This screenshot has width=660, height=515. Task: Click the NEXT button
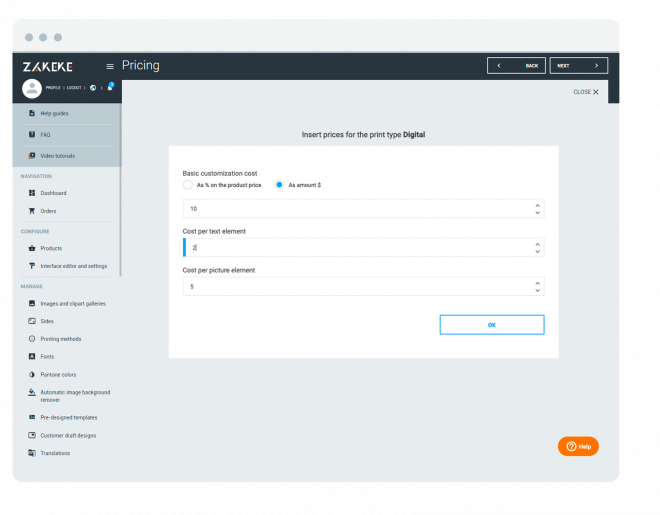[x=579, y=66]
